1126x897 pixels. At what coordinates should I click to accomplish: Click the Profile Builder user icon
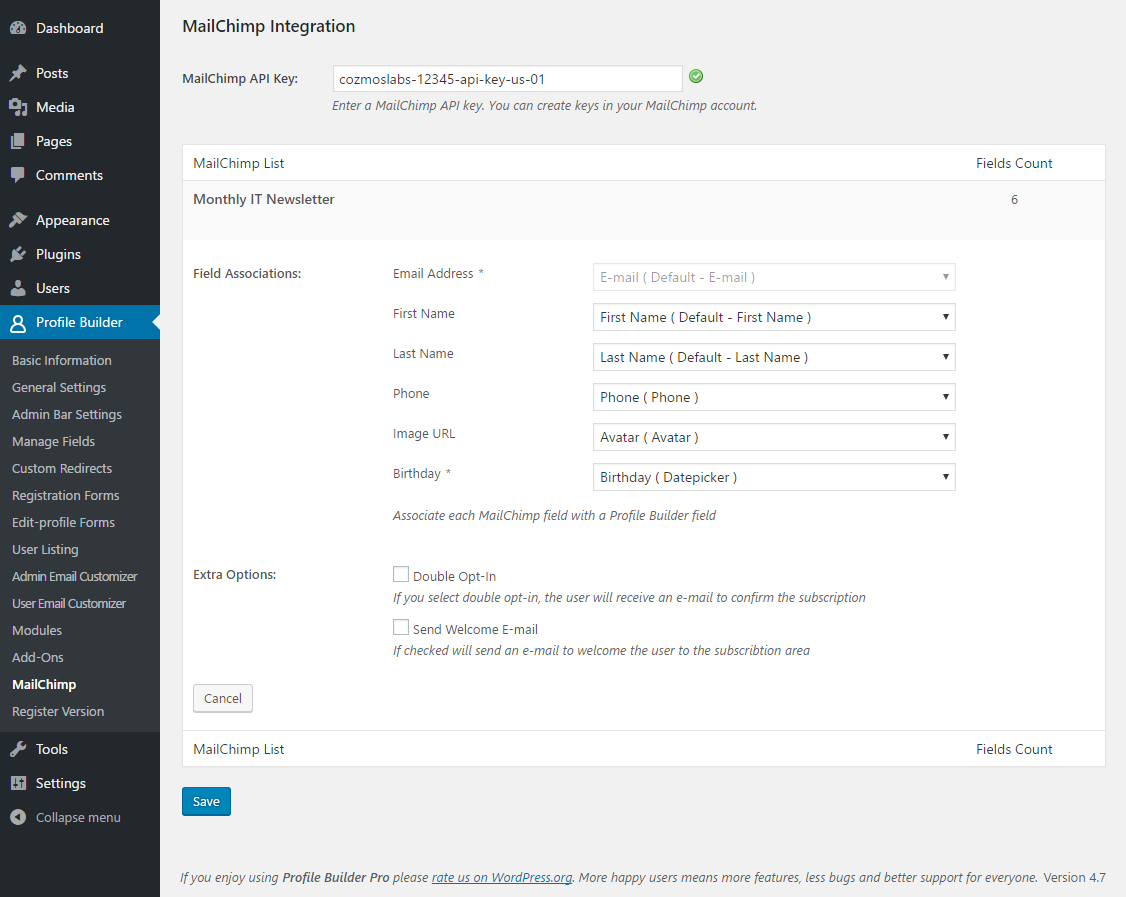(18, 322)
